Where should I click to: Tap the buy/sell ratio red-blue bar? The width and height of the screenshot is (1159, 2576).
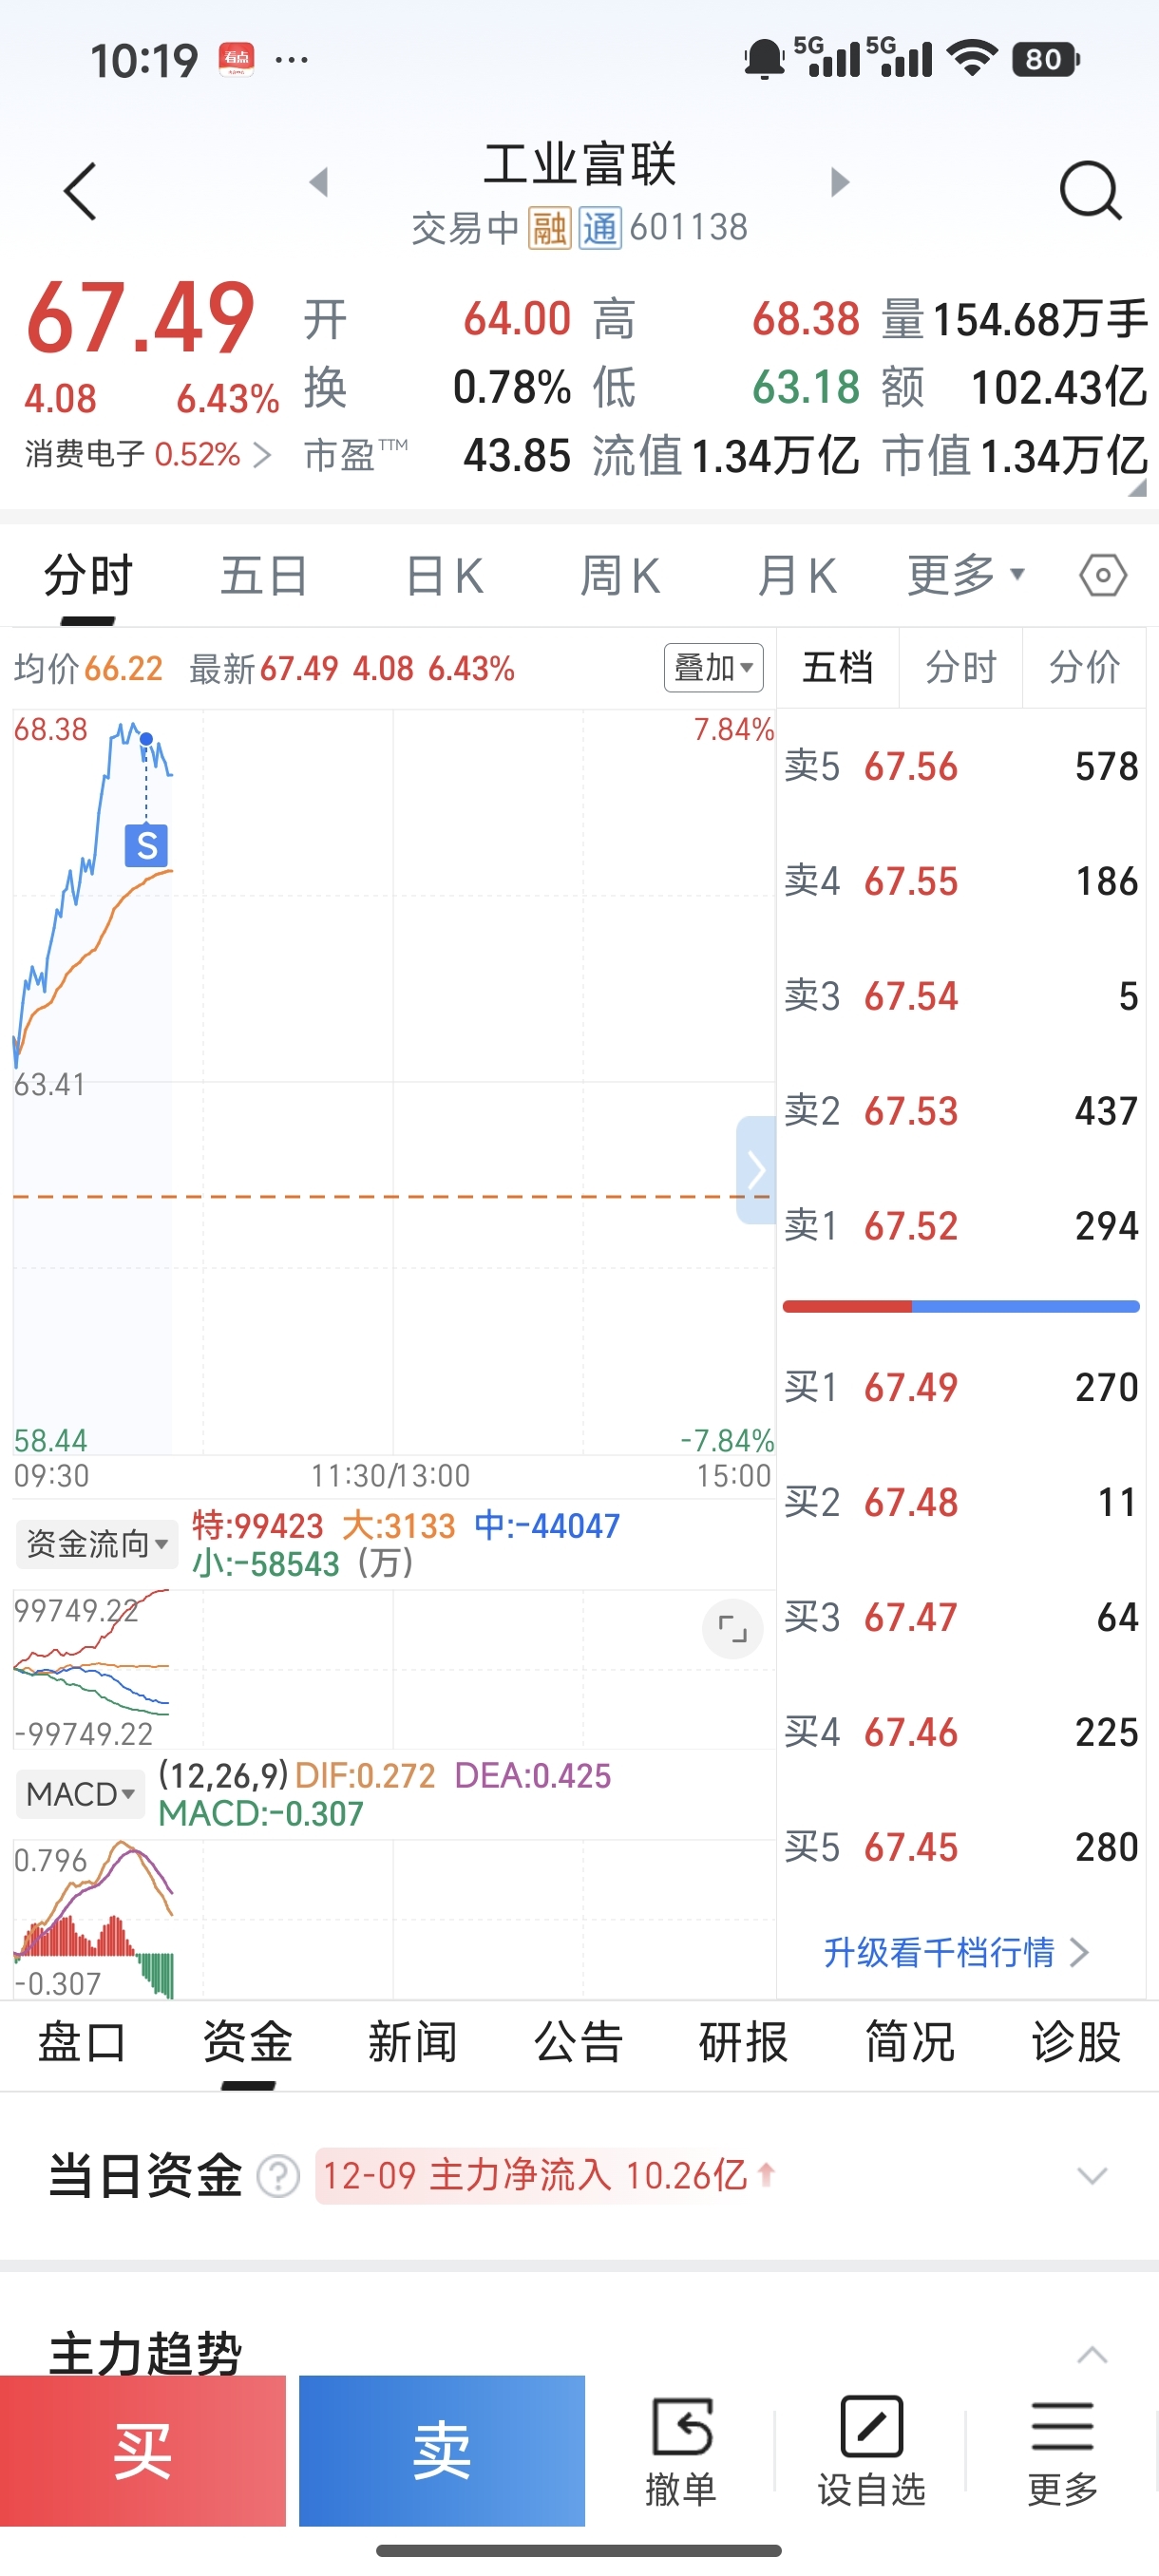click(961, 1306)
